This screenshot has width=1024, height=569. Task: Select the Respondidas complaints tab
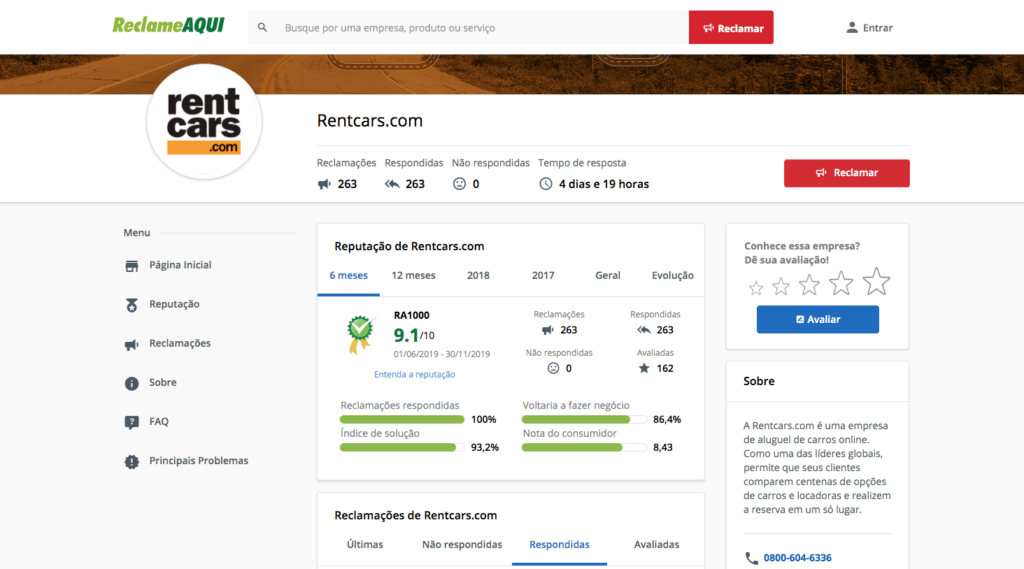click(x=560, y=545)
